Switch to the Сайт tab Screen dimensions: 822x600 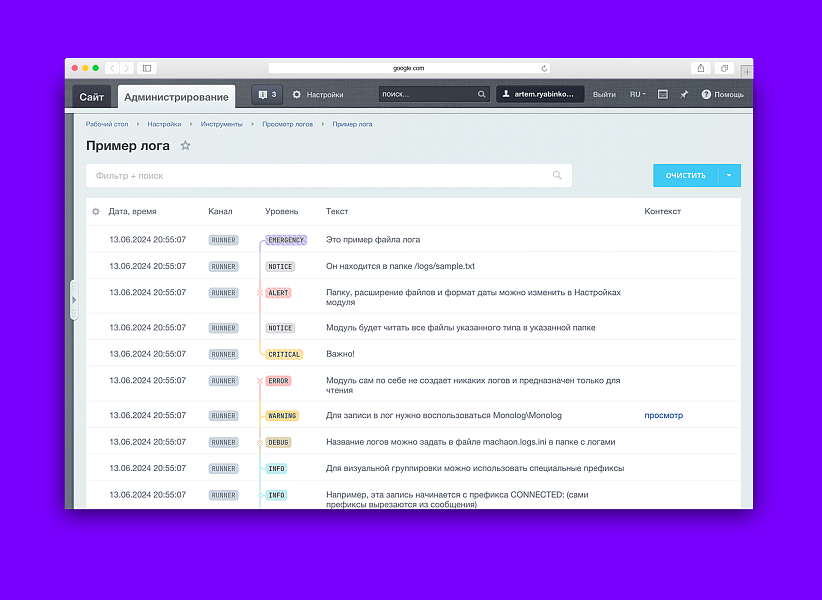pos(92,97)
